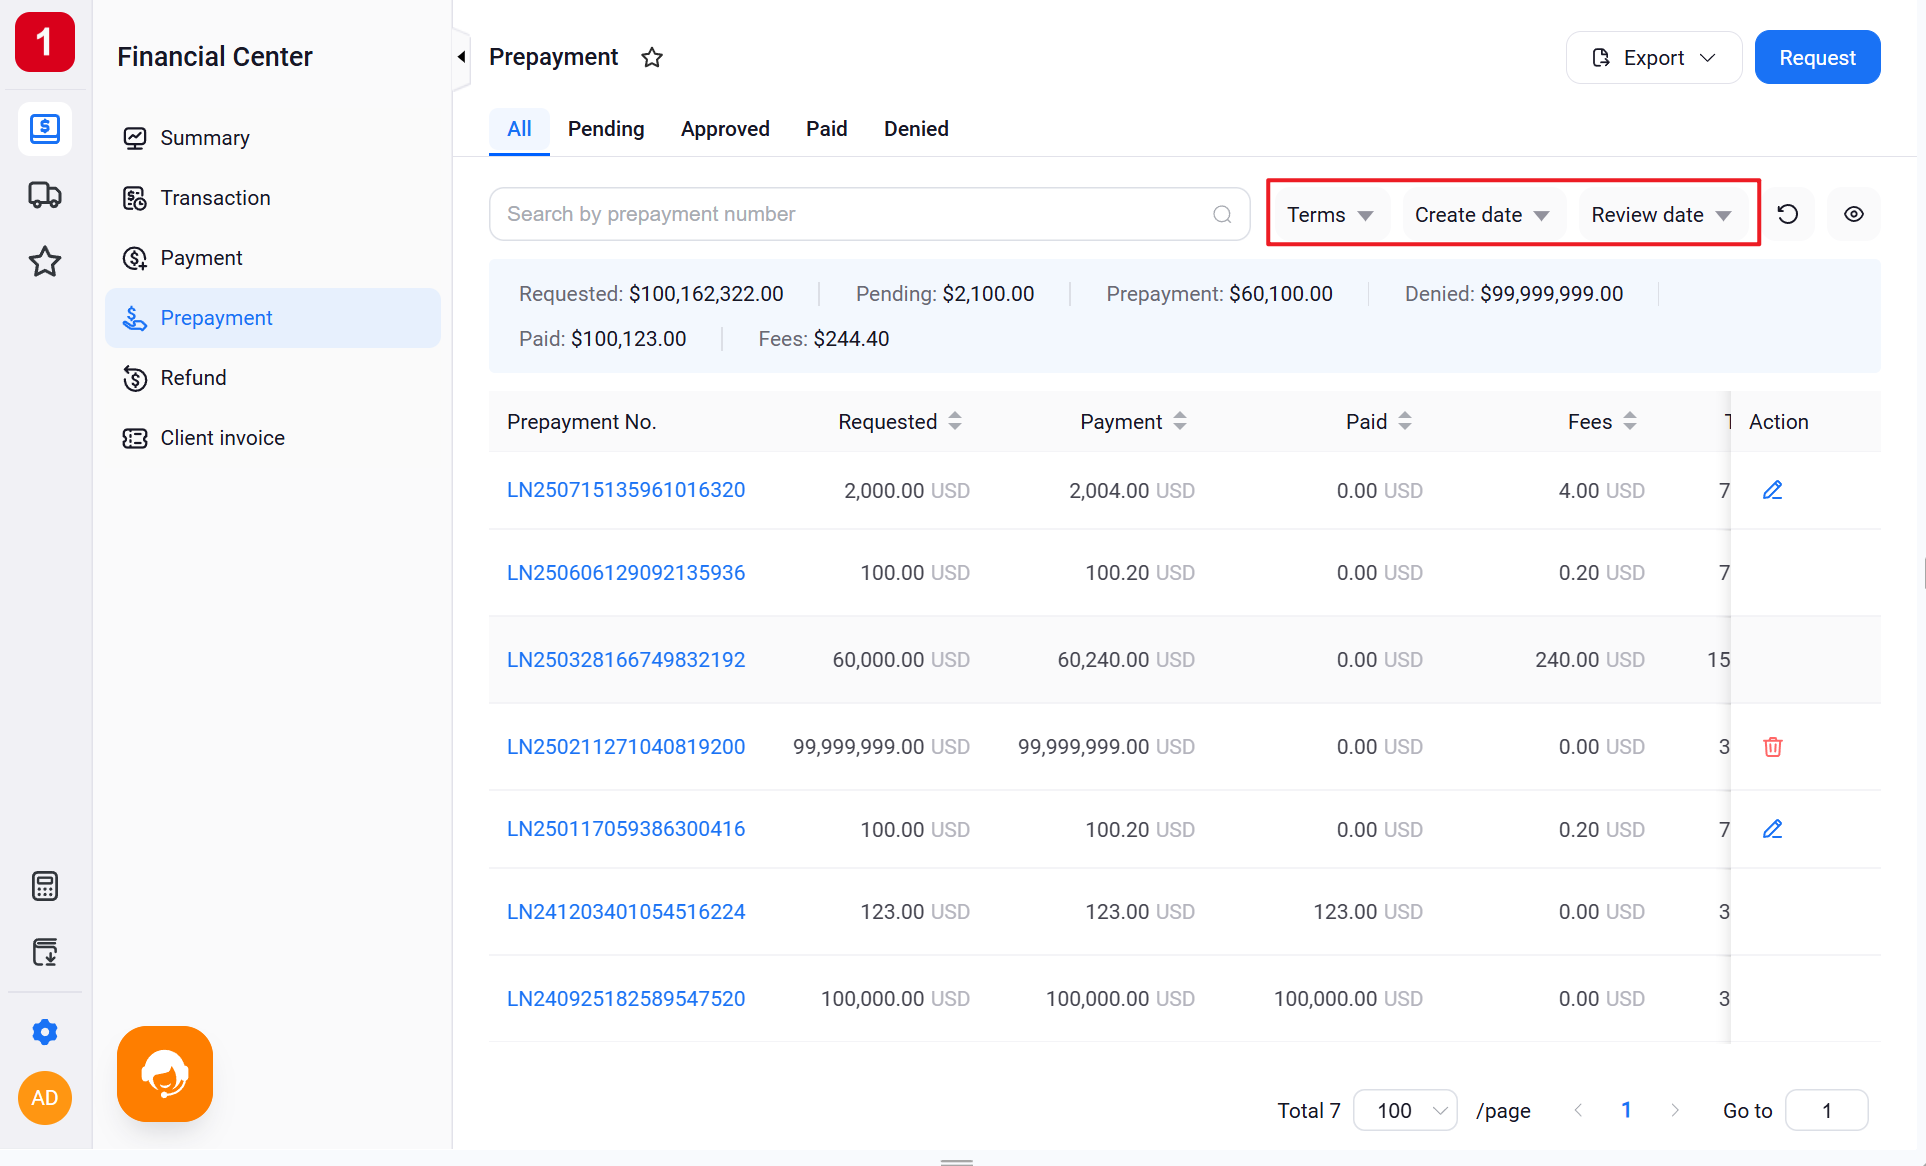The width and height of the screenshot is (1926, 1166).
Task: Open the AD user avatar menu
Action: 45,1098
